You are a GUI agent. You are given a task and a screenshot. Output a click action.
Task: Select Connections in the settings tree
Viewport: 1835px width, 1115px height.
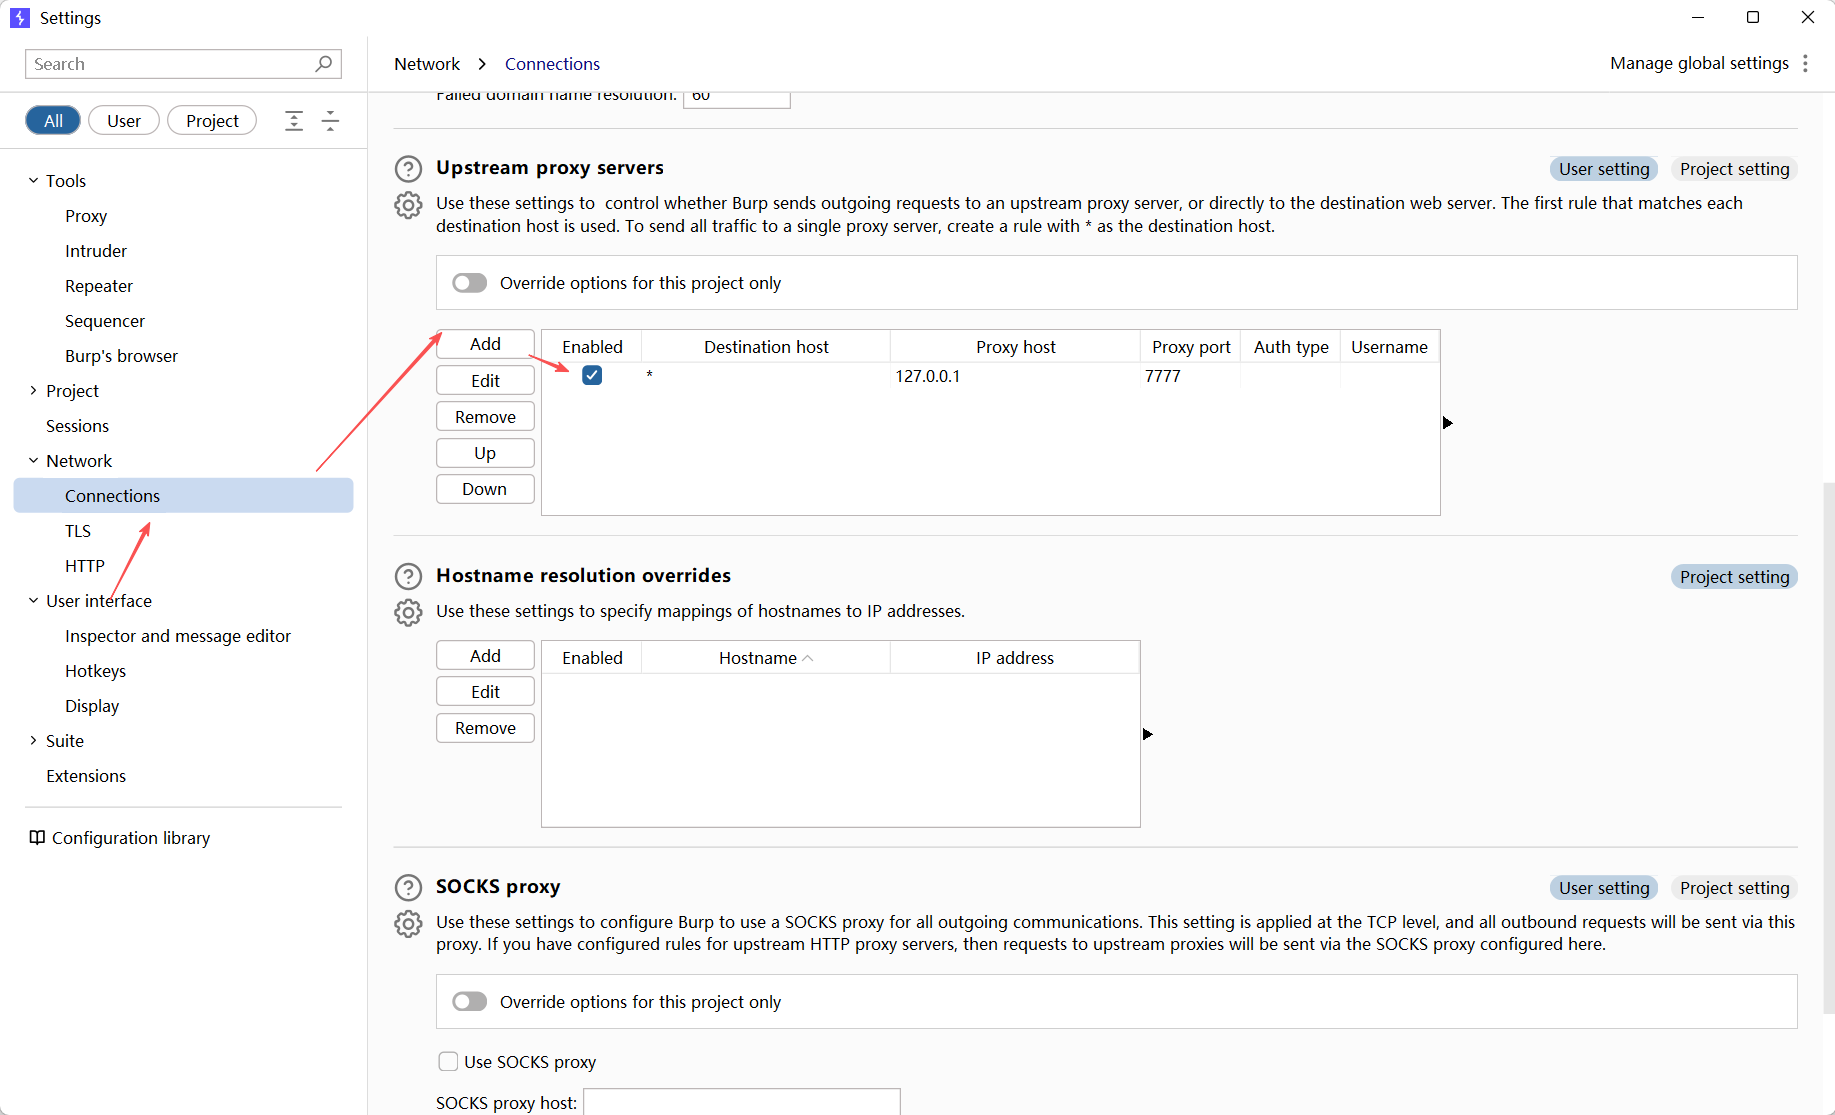[x=183, y=496]
